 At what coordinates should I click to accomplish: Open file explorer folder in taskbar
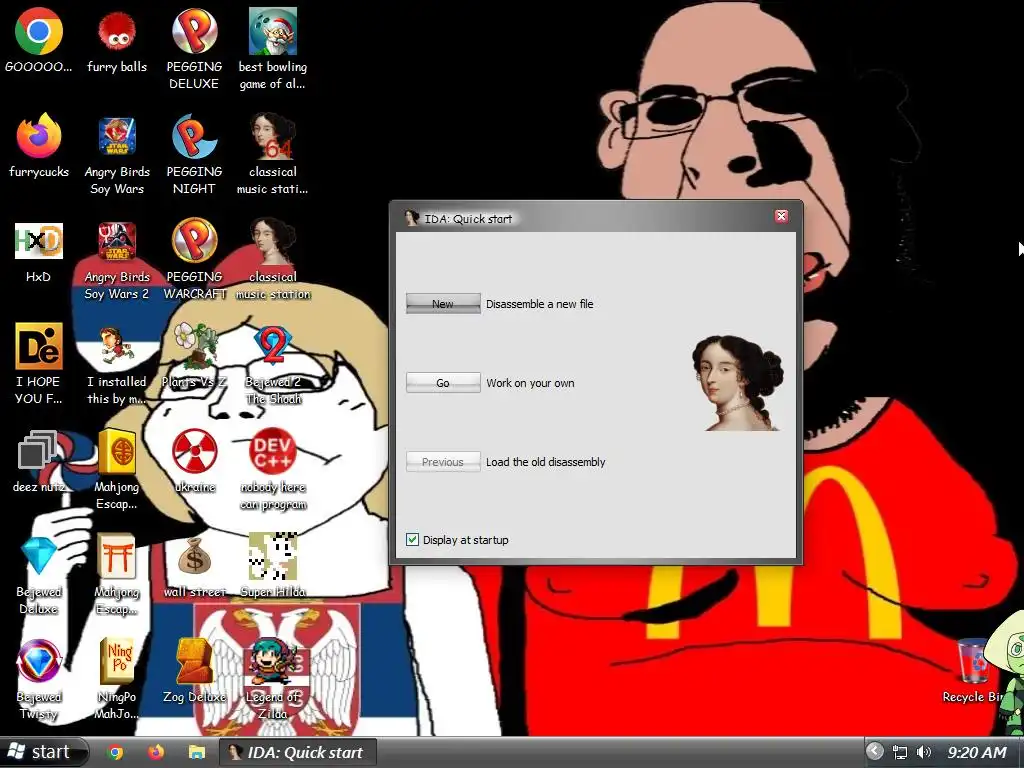tap(197, 752)
